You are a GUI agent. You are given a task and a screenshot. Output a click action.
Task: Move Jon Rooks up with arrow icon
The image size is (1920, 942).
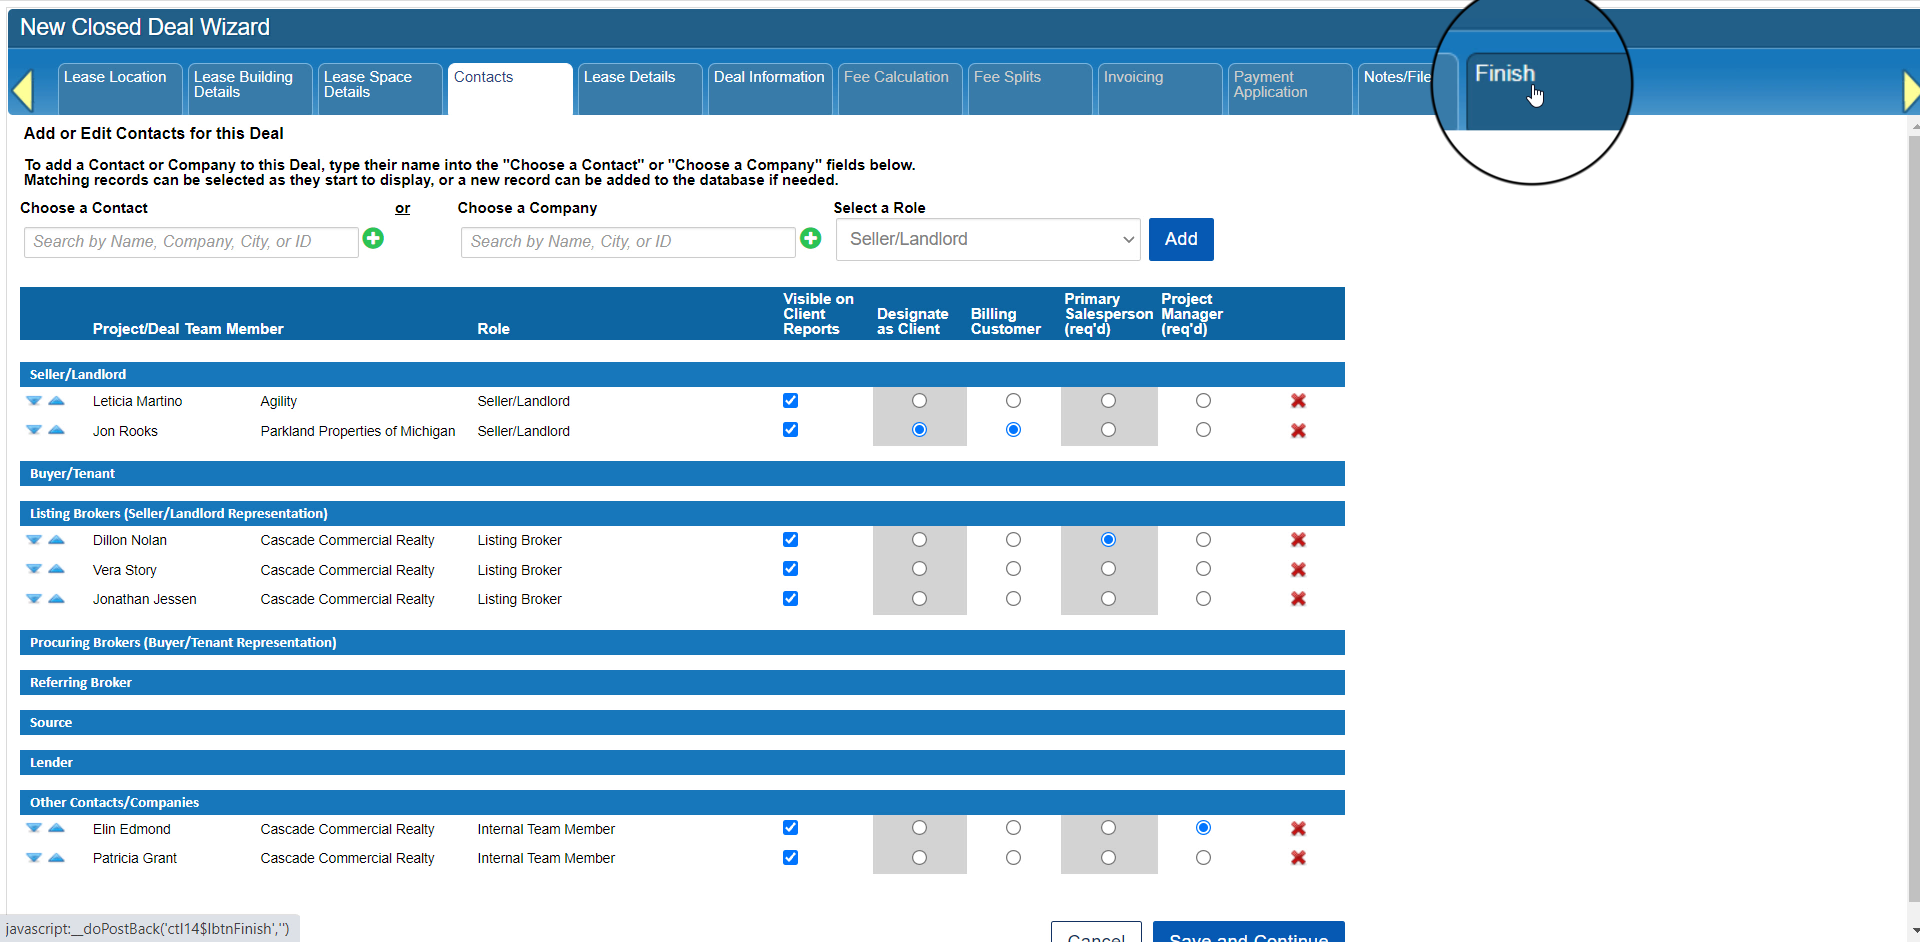coord(57,430)
